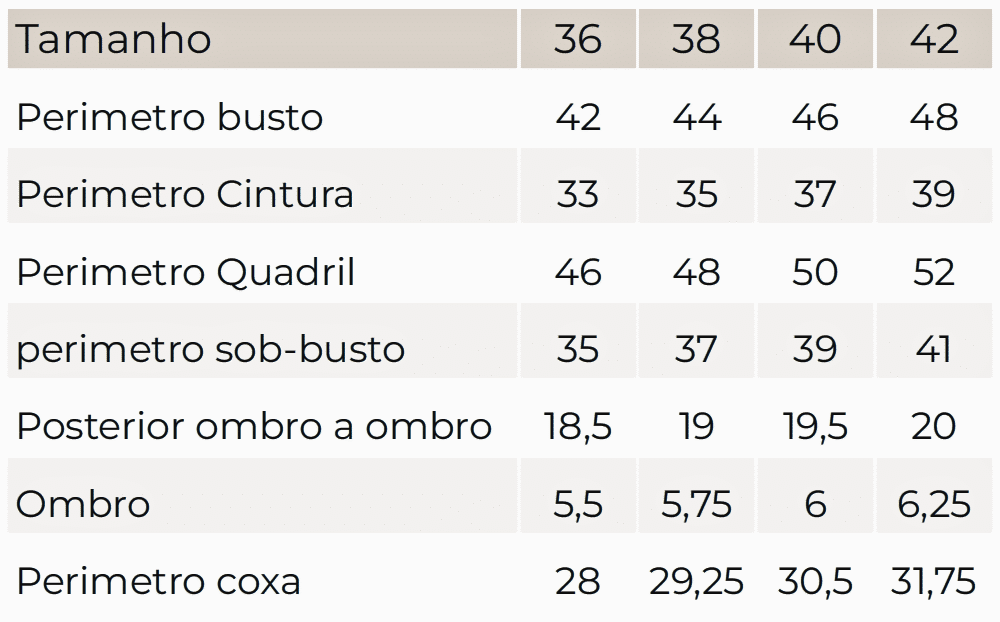Select the 5,75 Ombro value

696,504
